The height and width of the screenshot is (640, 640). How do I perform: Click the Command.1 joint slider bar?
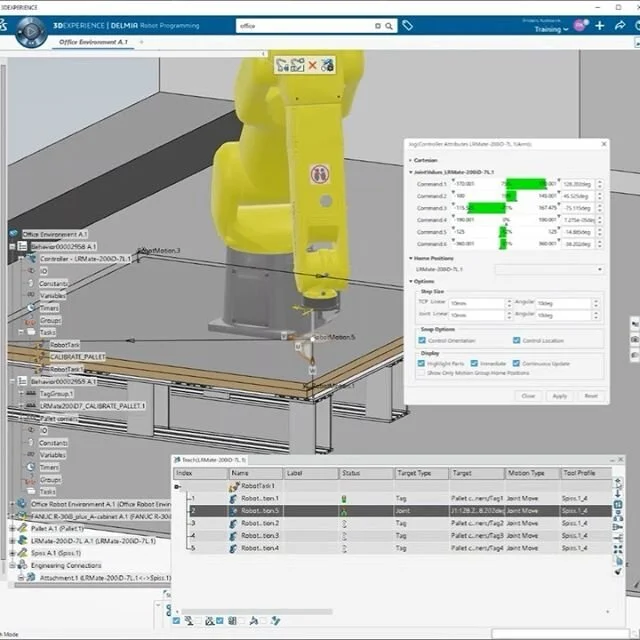(x=505, y=184)
